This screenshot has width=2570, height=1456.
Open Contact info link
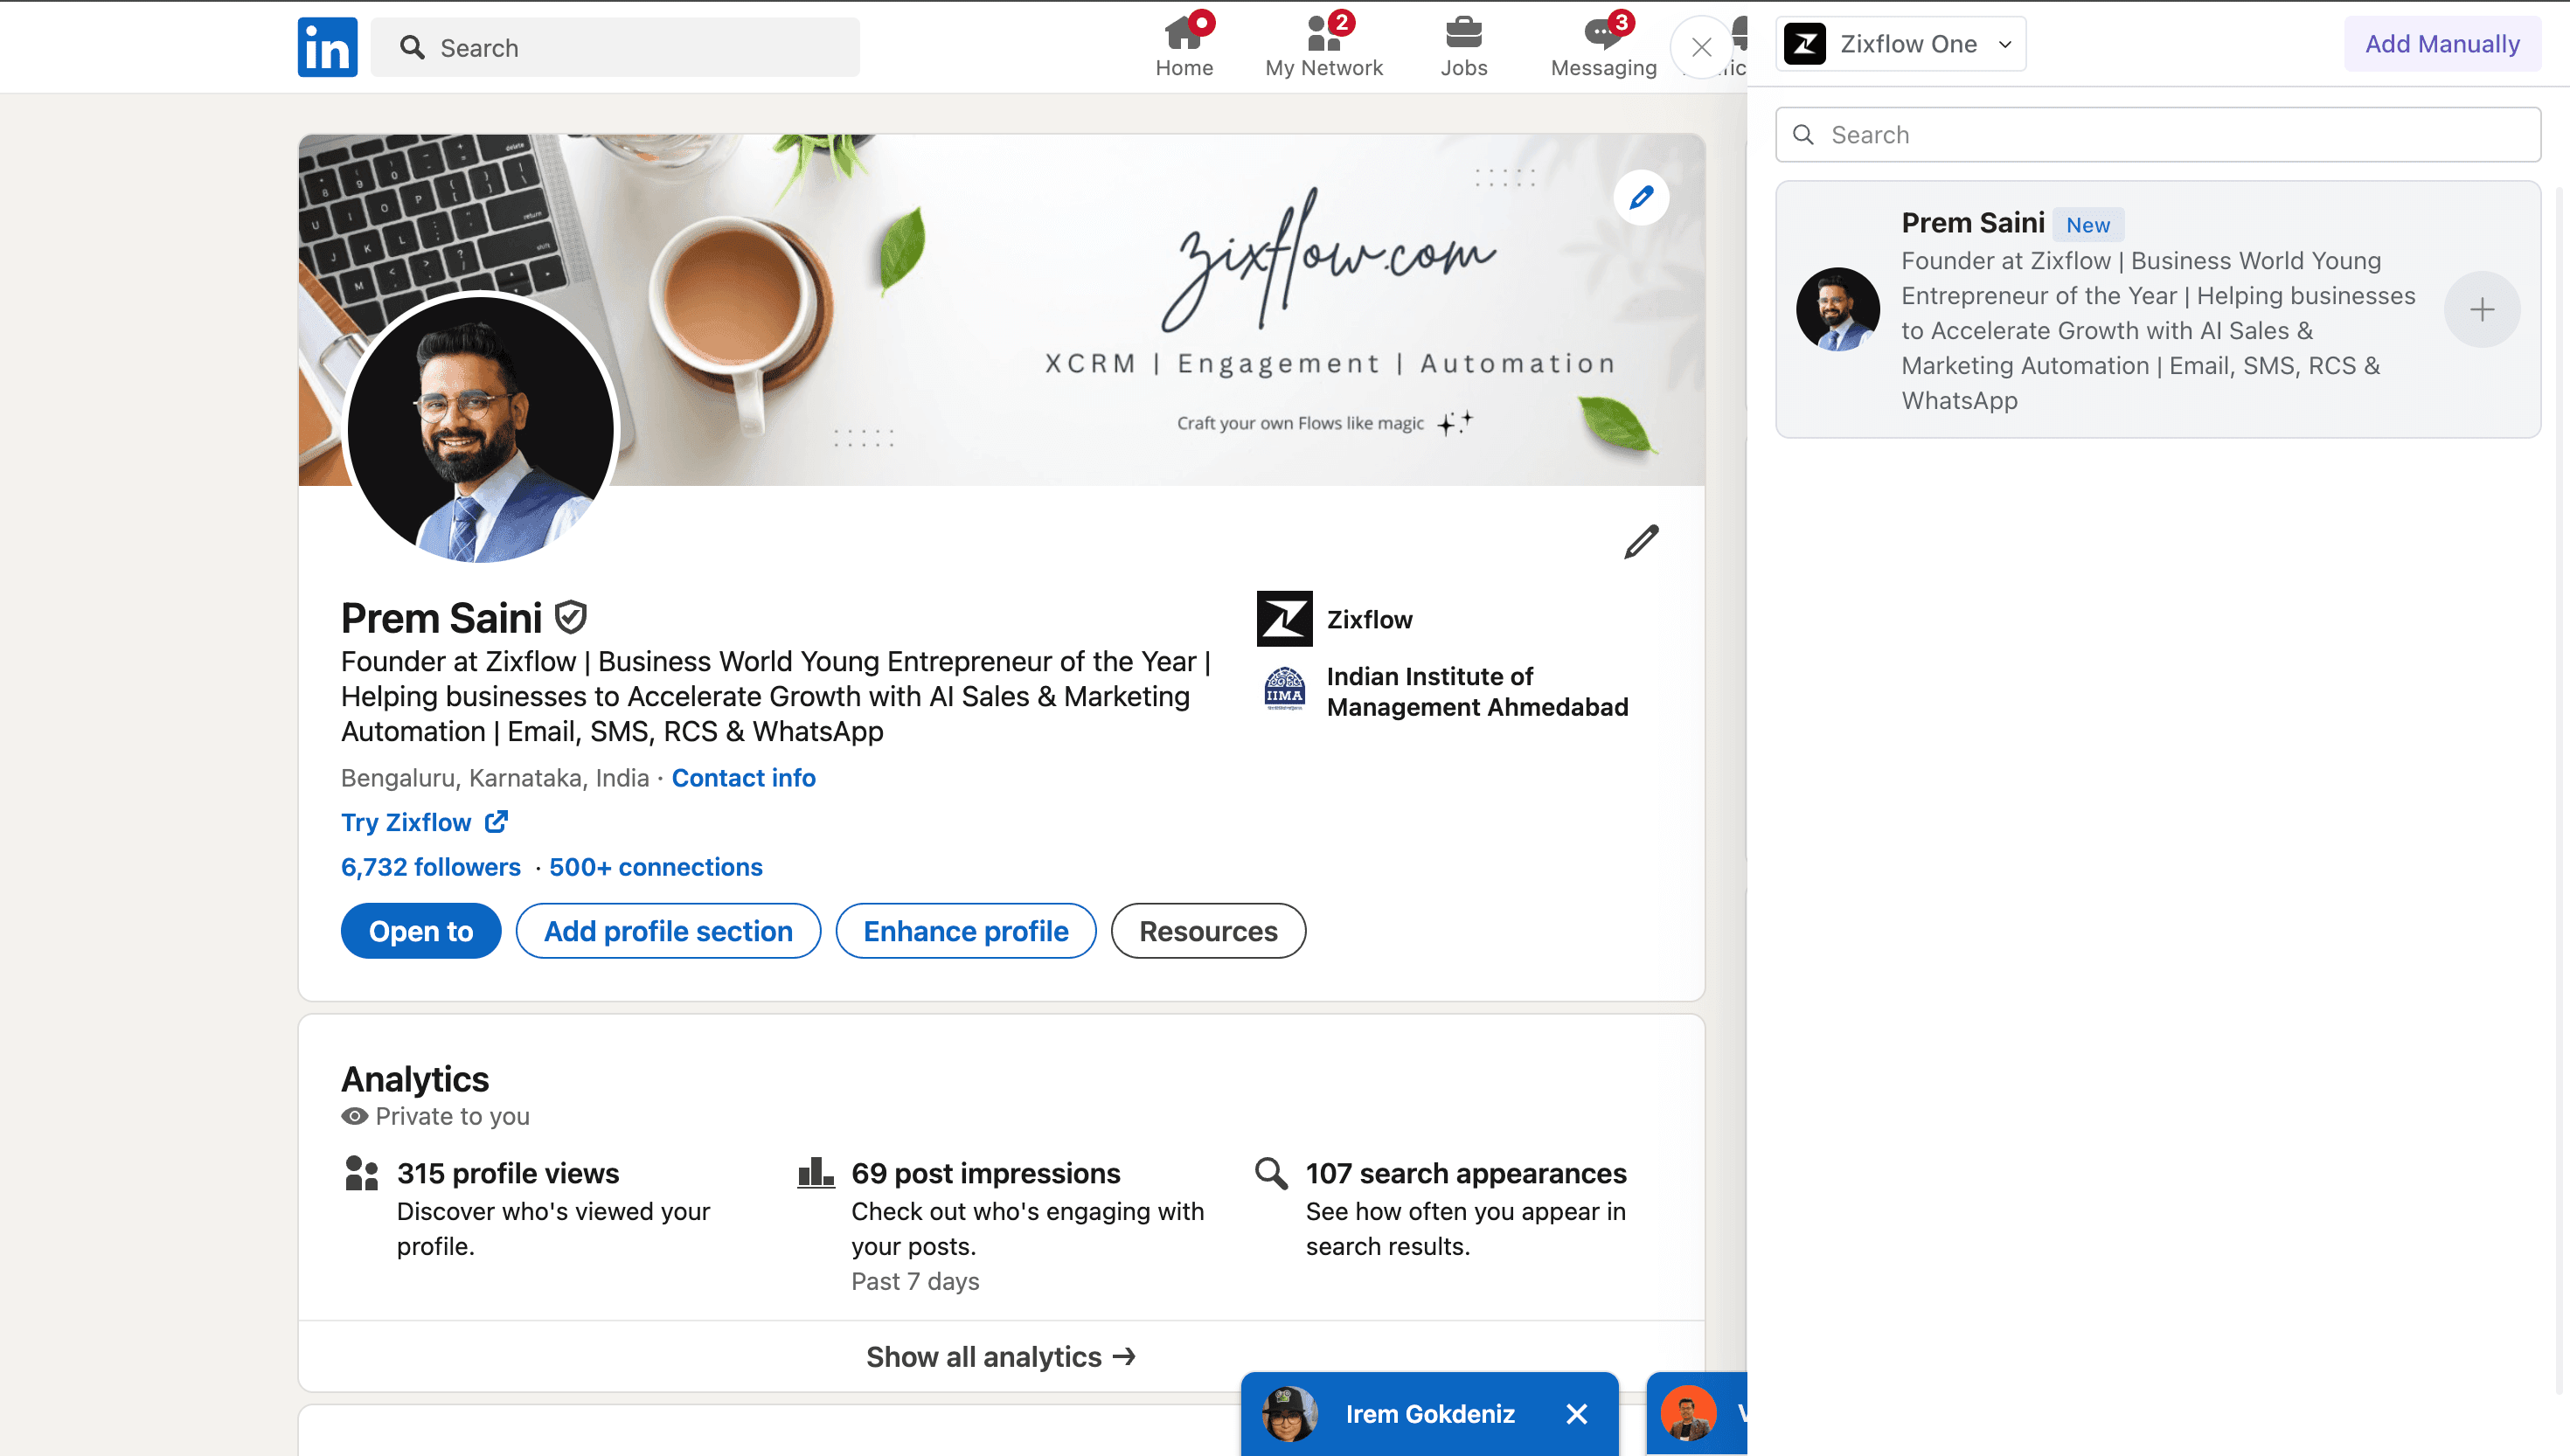(x=743, y=778)
